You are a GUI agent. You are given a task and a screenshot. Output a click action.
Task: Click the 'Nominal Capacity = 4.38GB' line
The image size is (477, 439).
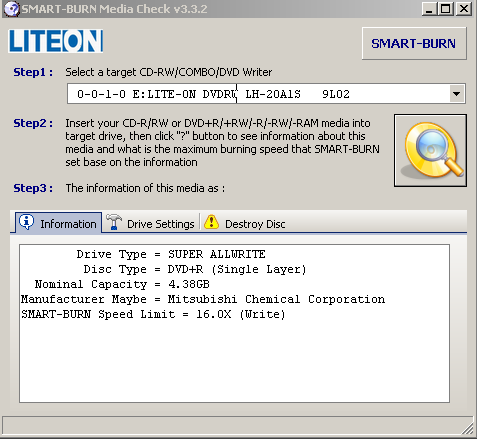122,284
